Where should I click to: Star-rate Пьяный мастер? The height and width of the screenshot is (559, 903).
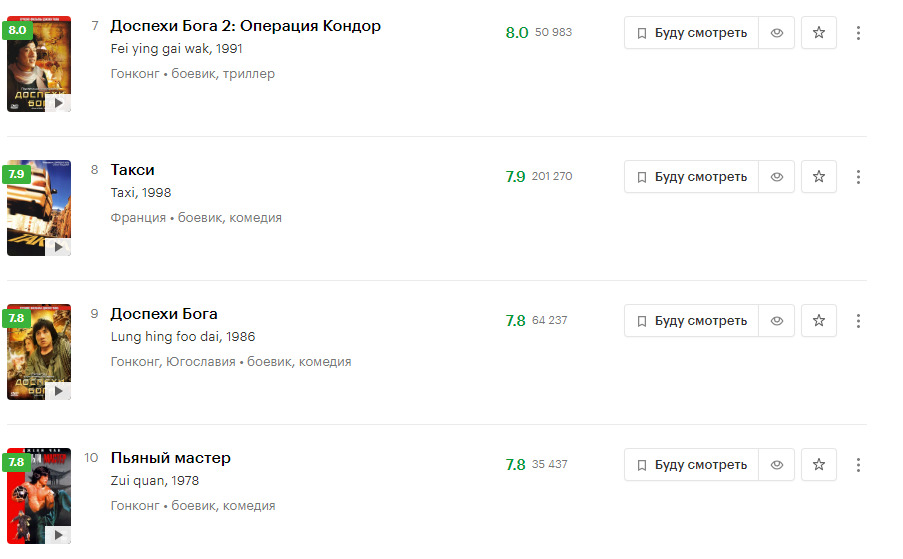coord(819,465)
